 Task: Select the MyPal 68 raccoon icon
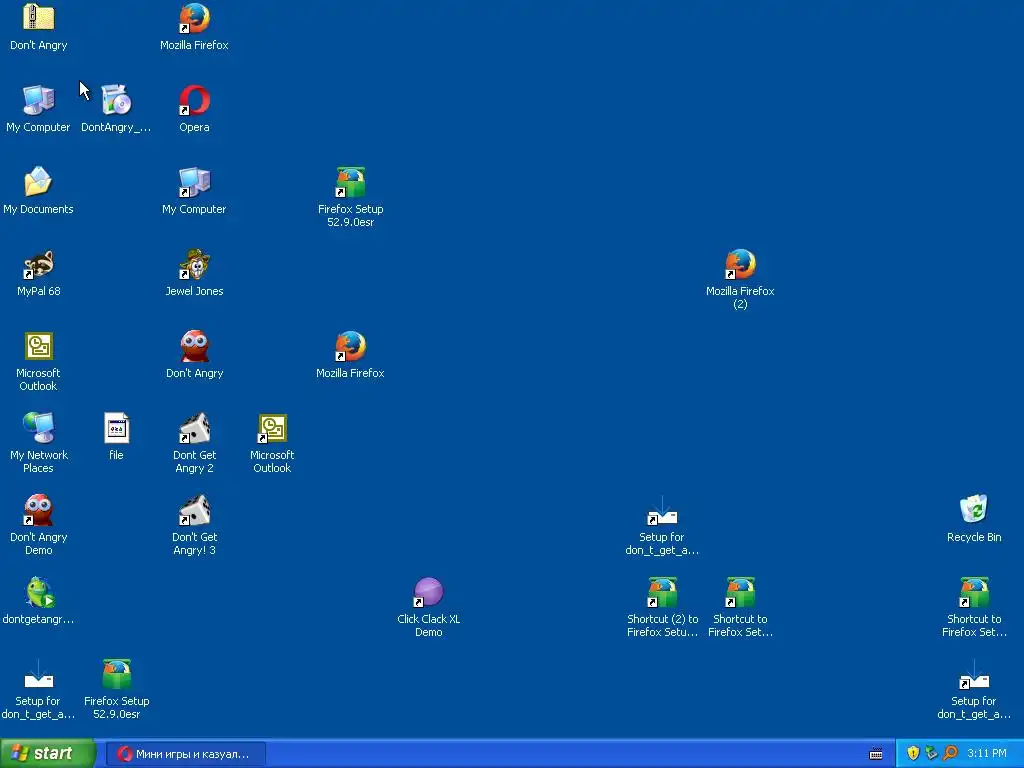point(39,264)
